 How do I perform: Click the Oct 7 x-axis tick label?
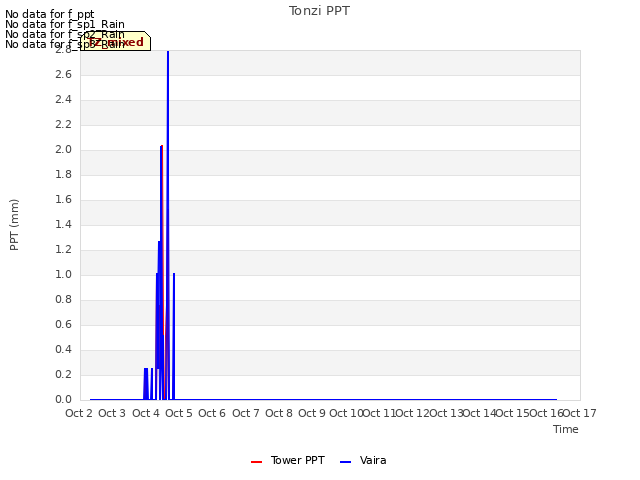(x=246, y=413)
